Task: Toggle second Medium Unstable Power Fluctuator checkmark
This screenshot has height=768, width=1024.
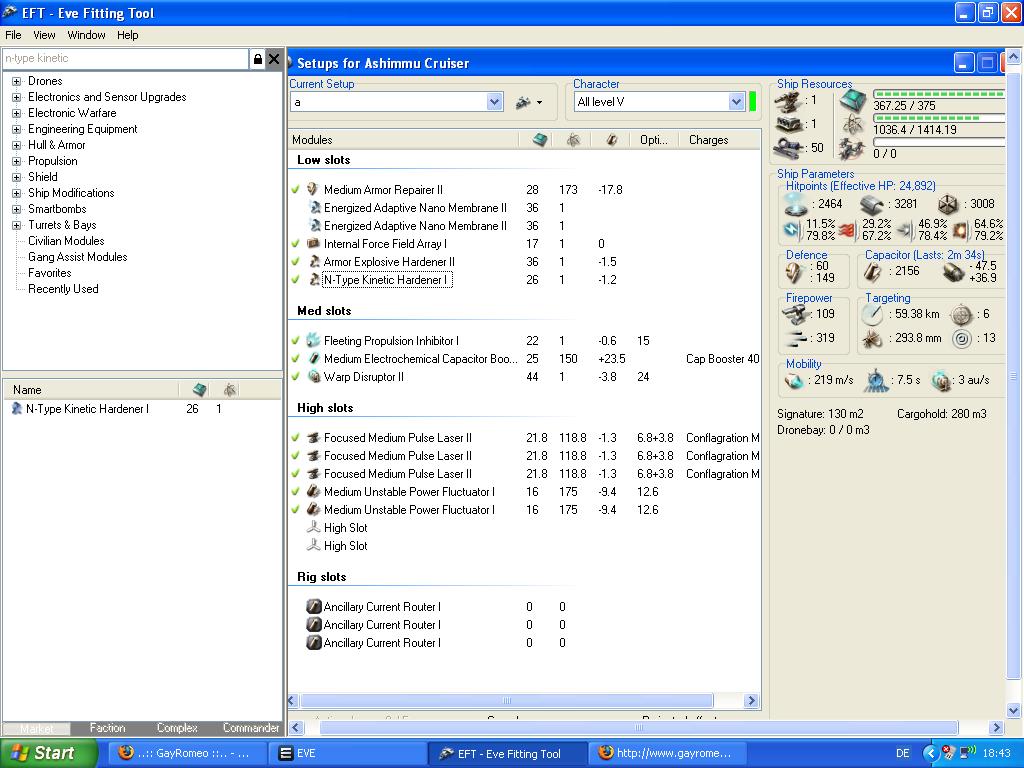Action: 296,510
